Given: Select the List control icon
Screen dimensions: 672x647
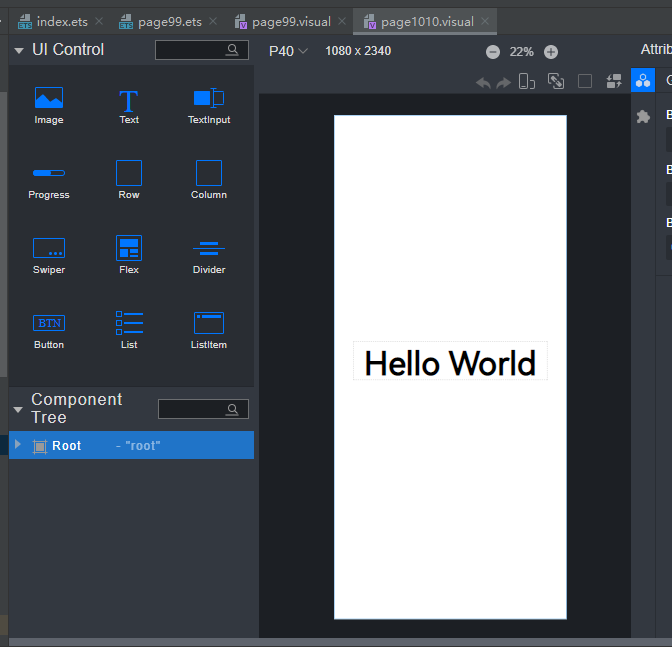Looking at the screenshot, I should click(129, 323).
